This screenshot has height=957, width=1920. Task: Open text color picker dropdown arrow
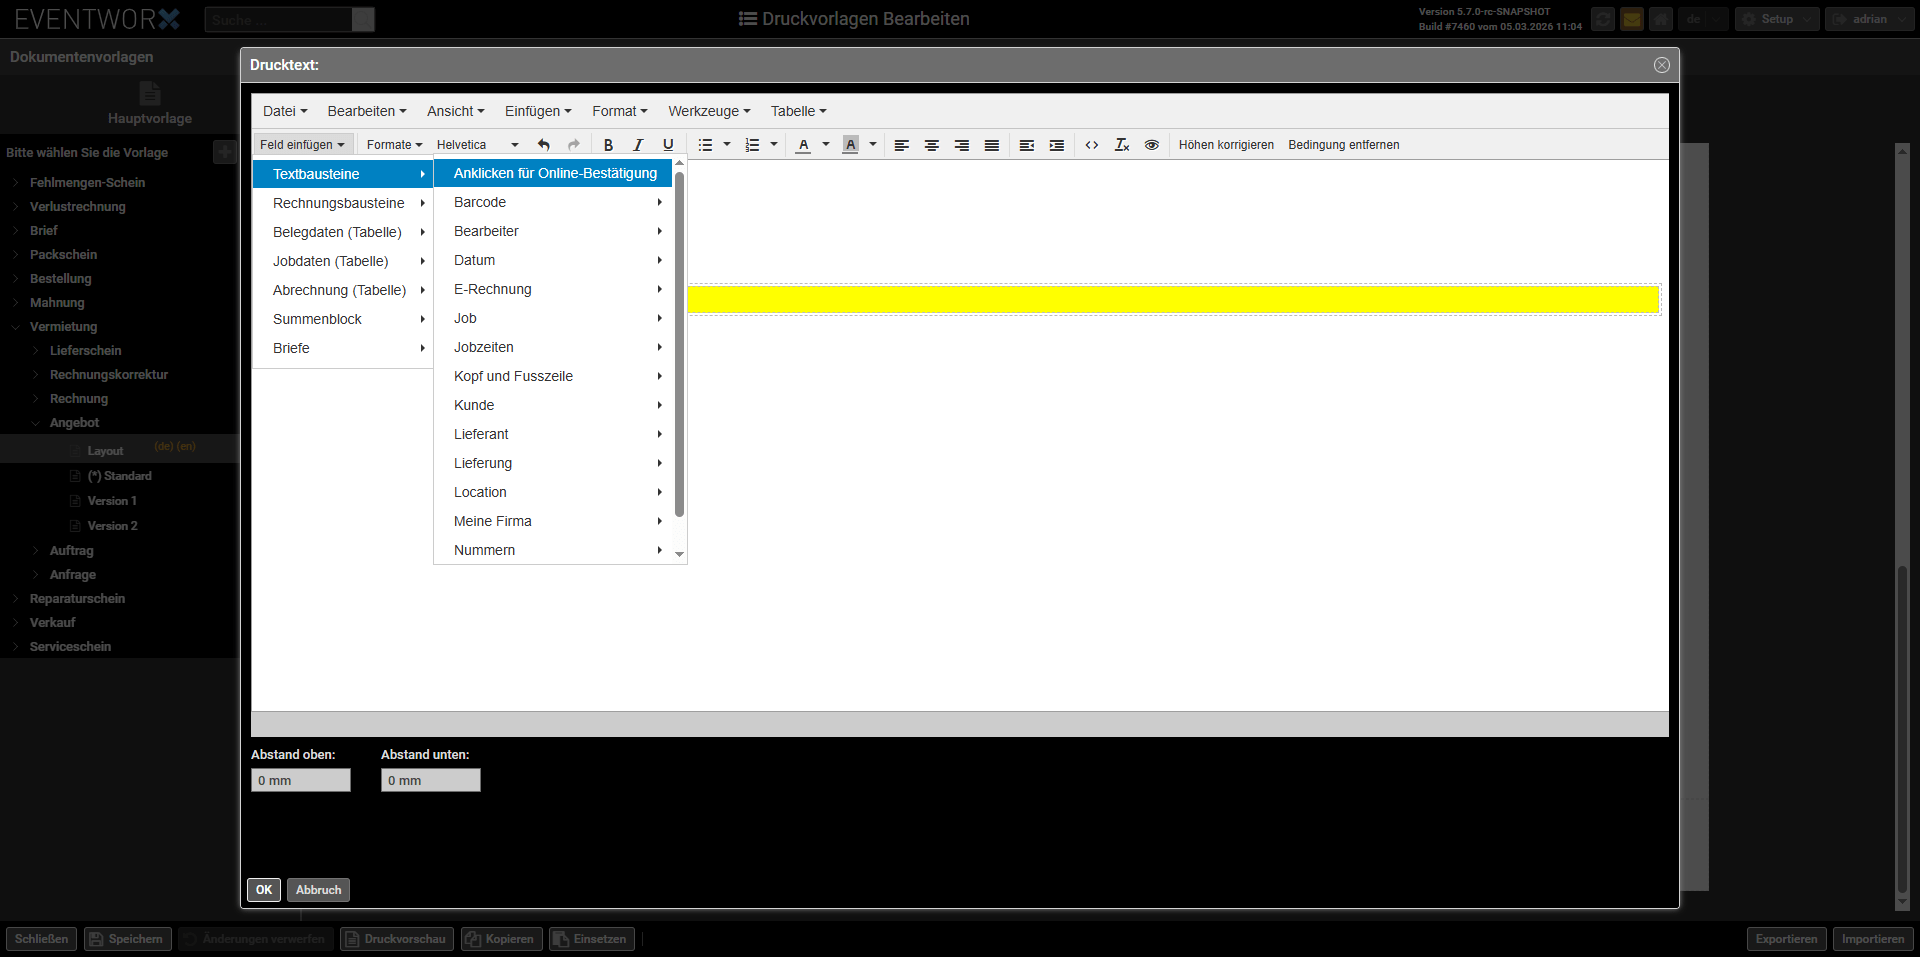[826, 145]
